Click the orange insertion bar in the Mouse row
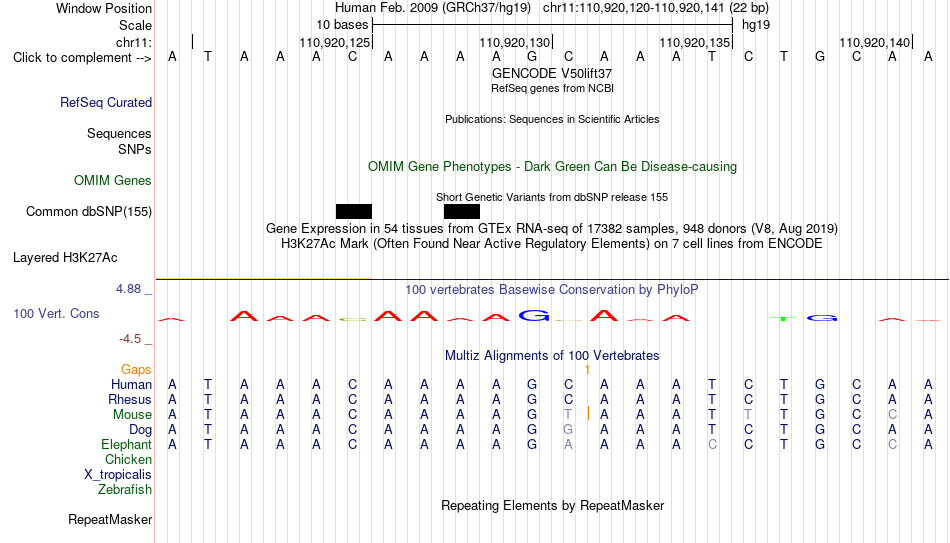Viewport: 950px width, 543px height. tap(588, 413)
